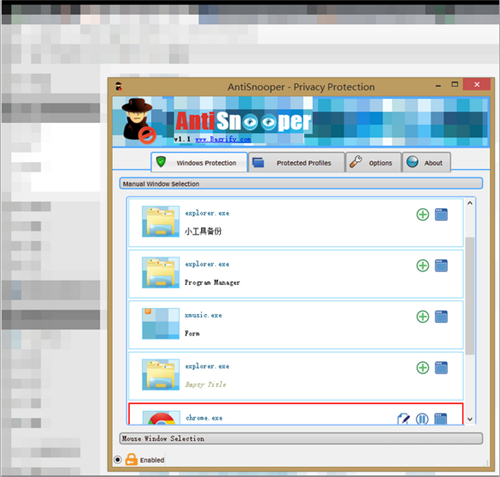Add the 小工具备份 explorer window to protection
500x477 pixels.
[423, 215]
